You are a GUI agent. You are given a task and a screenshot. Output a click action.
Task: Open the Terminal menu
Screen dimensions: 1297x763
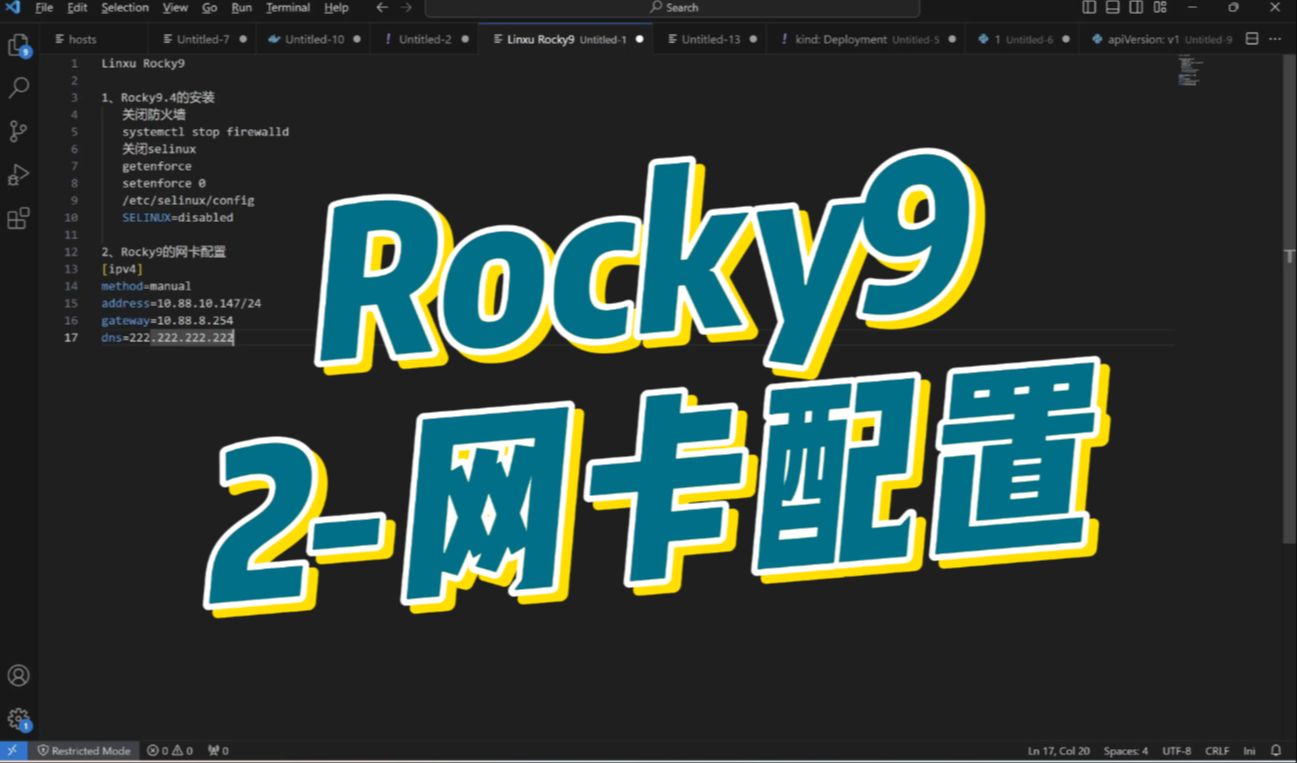(x=288, y=7)
